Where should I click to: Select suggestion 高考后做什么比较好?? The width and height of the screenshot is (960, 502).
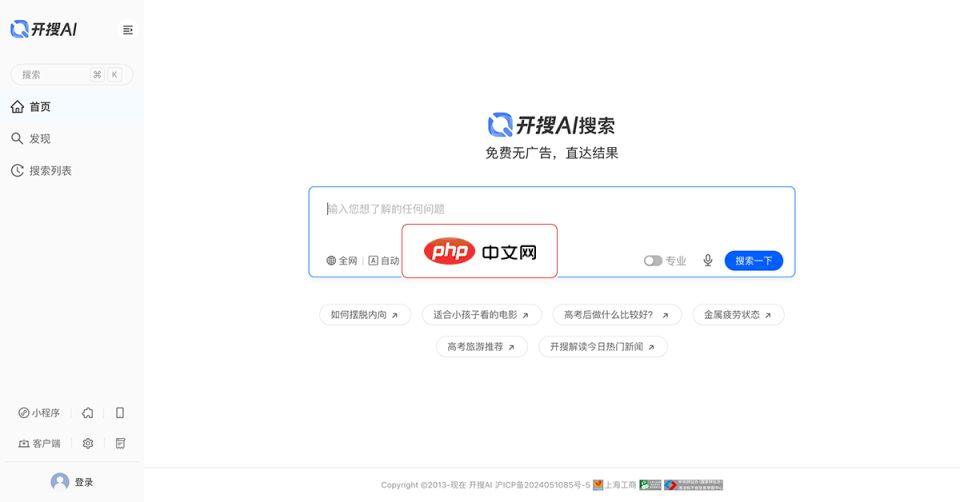coord(617,315)
